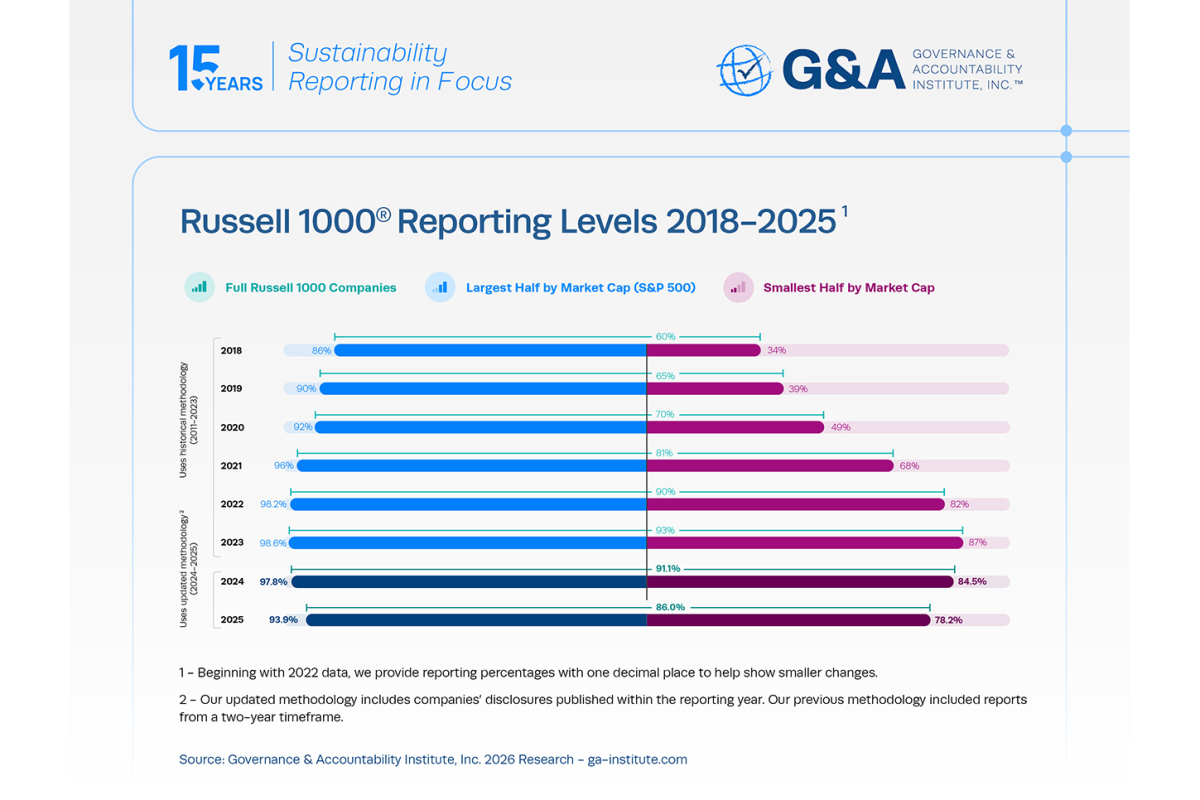Click the 78.2% value for 2025
This screenshot has width=1200, height=800.
[948, 620]
